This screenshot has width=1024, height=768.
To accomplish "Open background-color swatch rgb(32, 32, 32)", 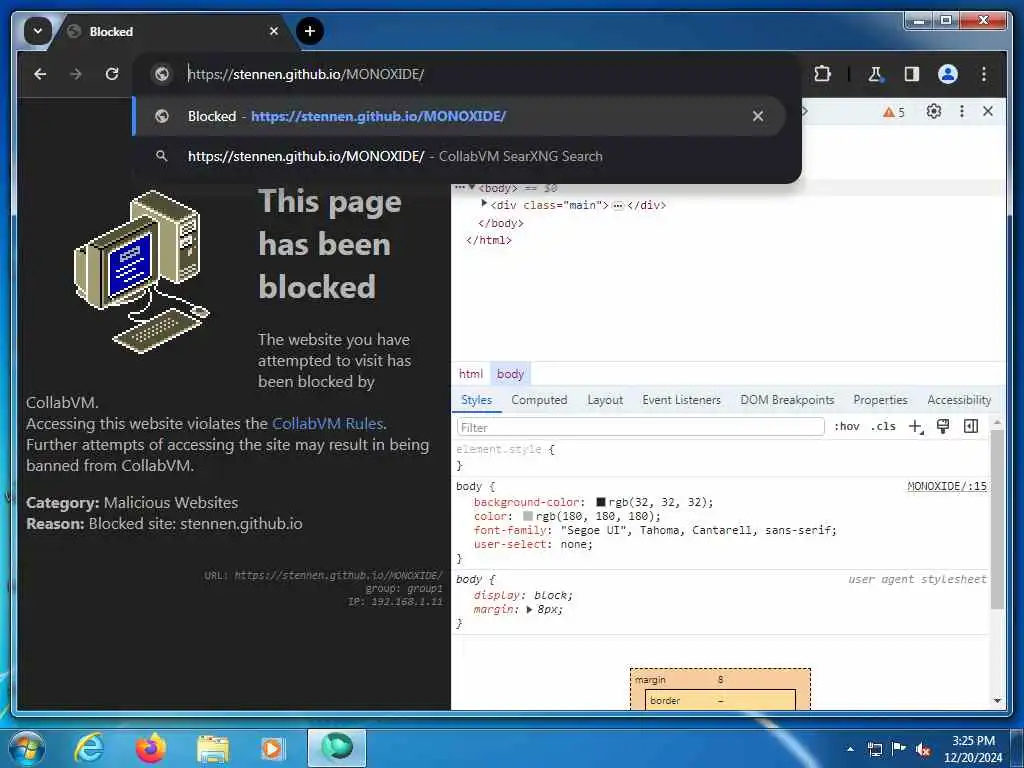I will 601,502.
